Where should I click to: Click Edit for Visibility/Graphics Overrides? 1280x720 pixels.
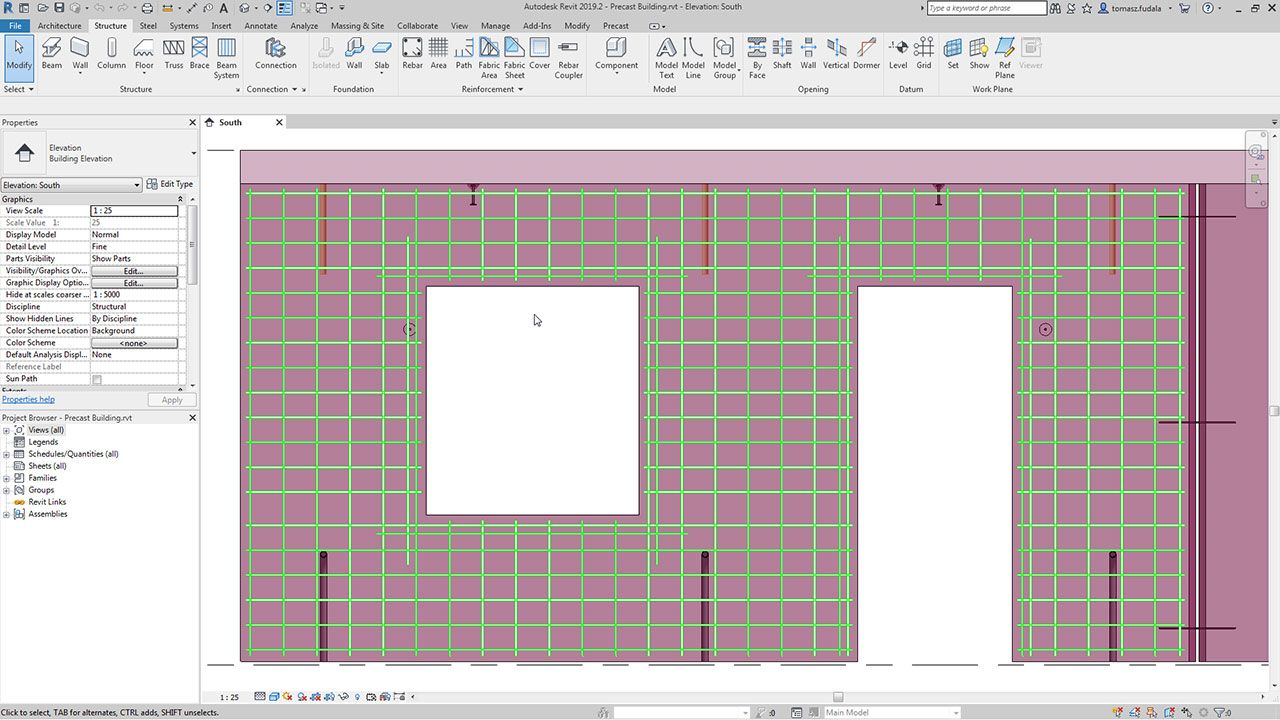point(133,271)
